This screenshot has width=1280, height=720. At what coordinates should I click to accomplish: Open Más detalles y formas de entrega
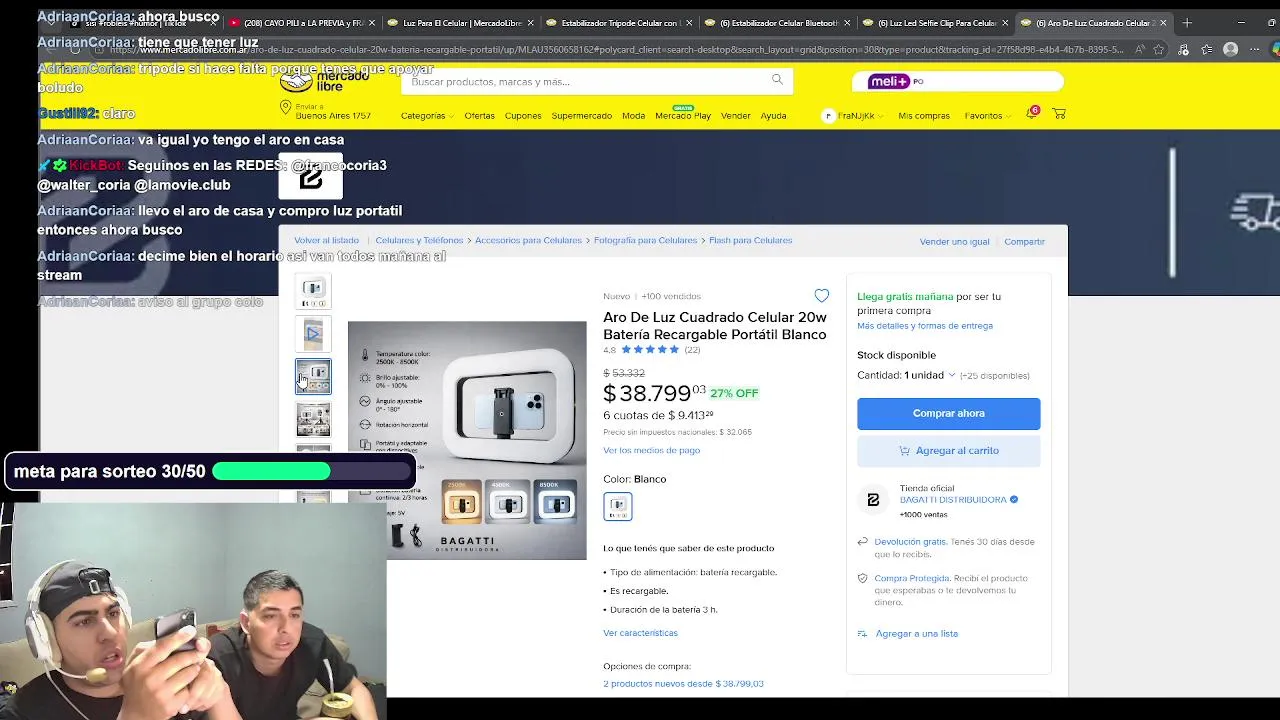[925, 326]
